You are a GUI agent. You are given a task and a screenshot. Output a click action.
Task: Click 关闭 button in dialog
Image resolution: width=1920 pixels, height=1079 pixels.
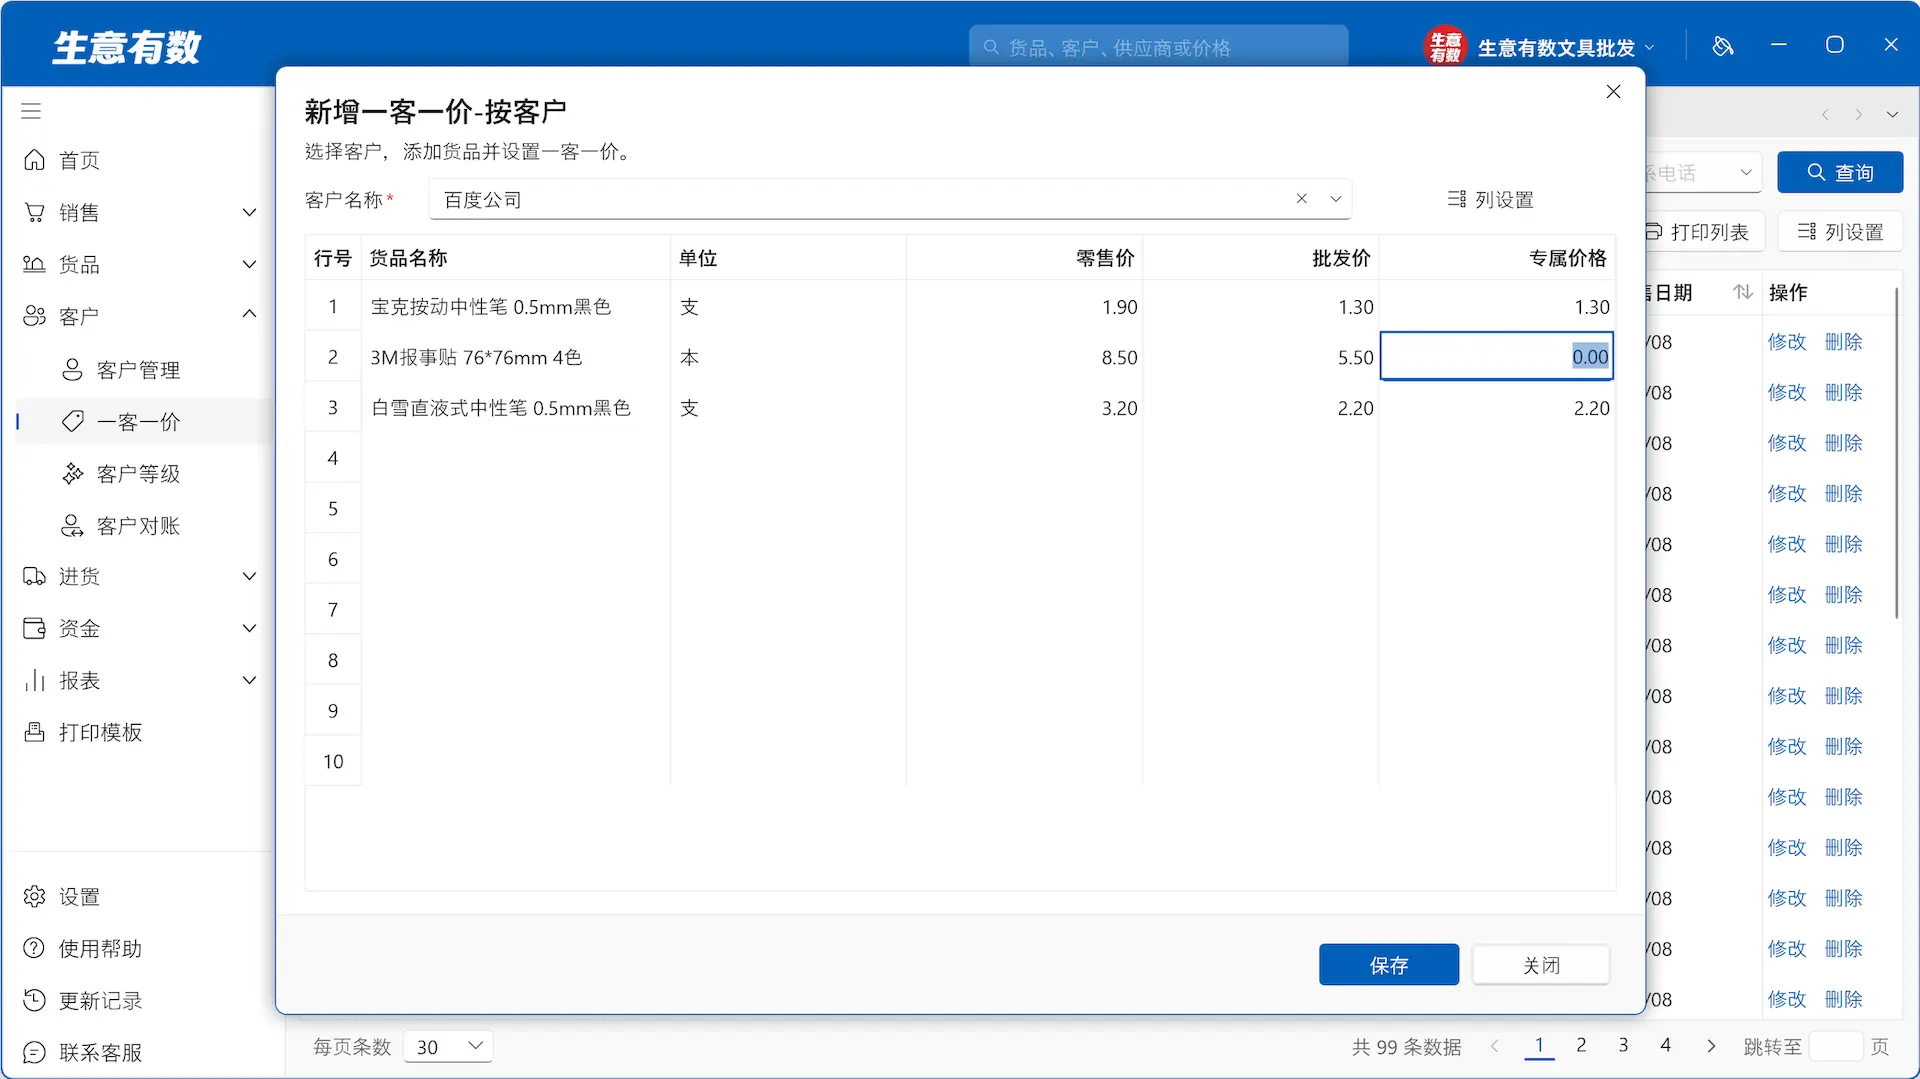tap(1541, 965)
